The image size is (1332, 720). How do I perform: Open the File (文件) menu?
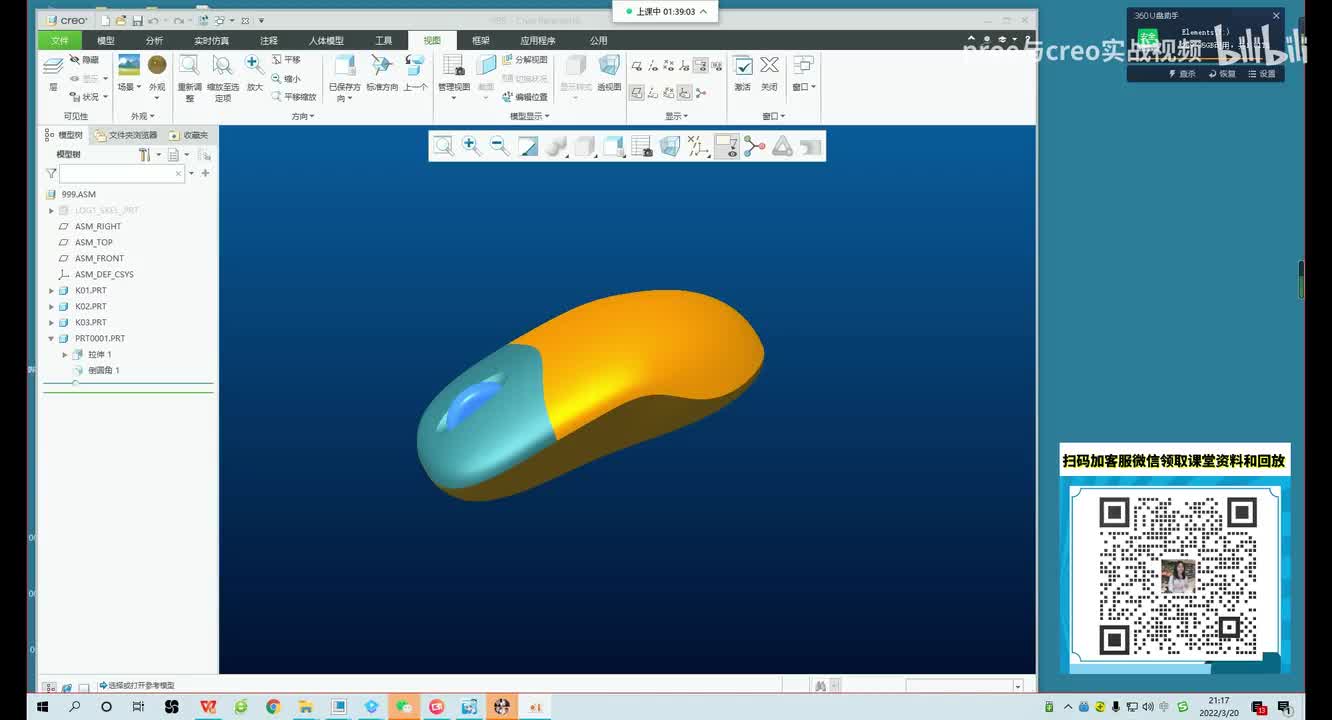coord(60,41)
